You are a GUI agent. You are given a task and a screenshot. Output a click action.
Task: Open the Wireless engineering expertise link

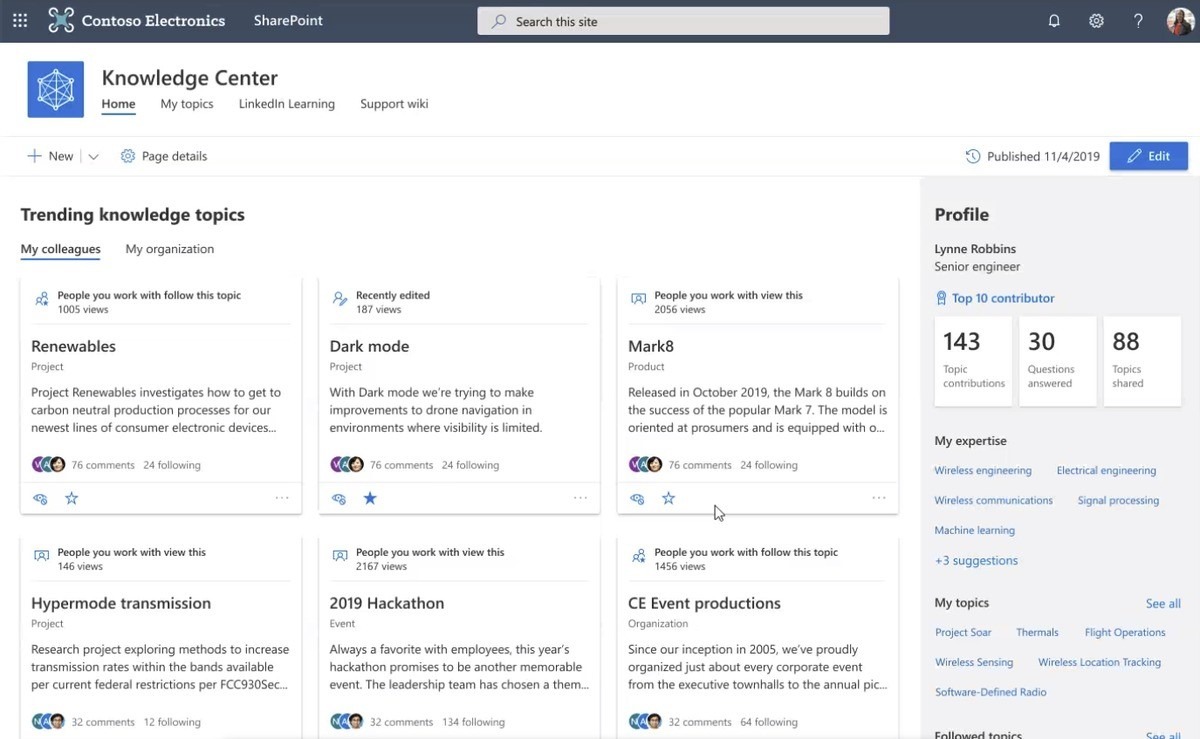pyautogui.click(x=982, y=471)
